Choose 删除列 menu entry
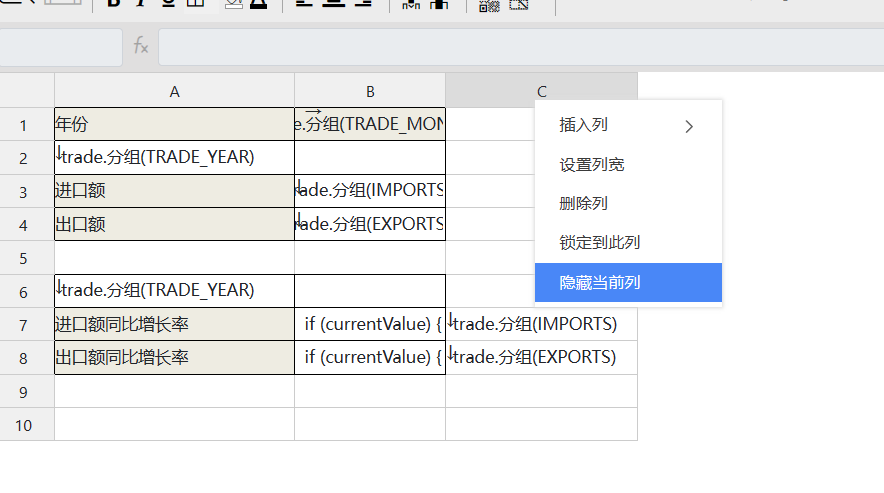Image resolution: width=884 pixels, height=493 pixels. click(x=628, y=203)
